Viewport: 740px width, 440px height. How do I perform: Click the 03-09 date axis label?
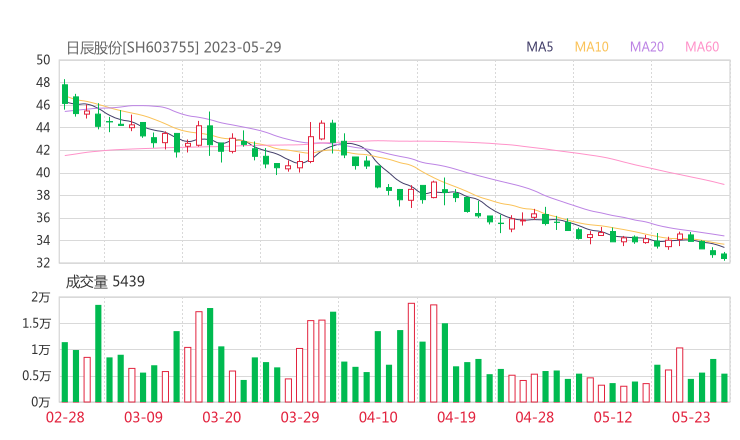[143, 417]
